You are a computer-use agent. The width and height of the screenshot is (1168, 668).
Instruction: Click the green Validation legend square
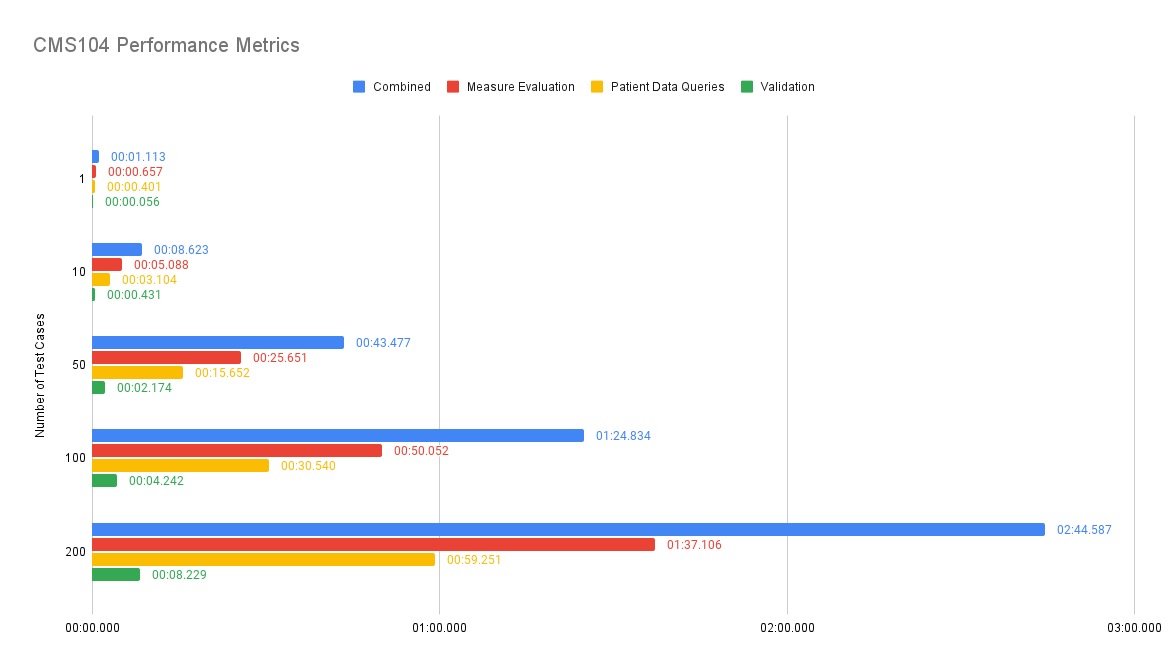[x=745, y=86]
